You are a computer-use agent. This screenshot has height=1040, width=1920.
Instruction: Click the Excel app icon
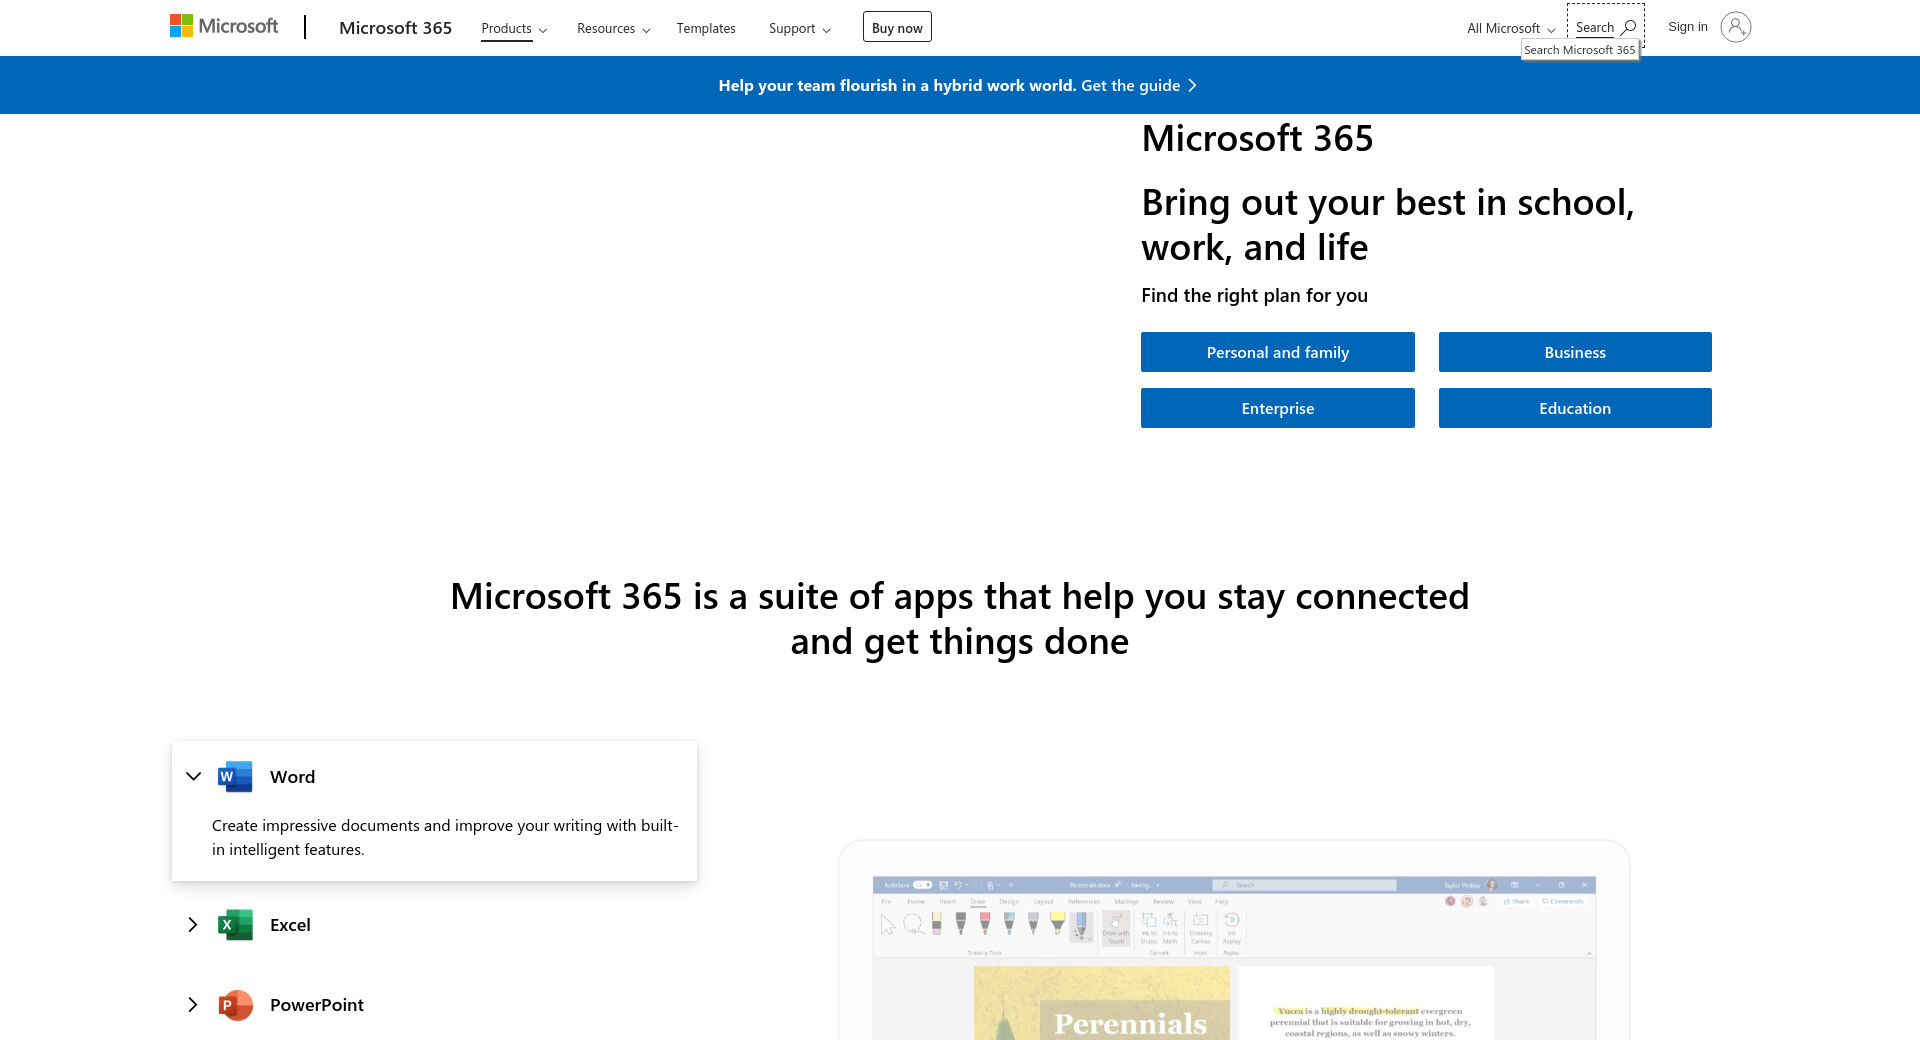235,925
